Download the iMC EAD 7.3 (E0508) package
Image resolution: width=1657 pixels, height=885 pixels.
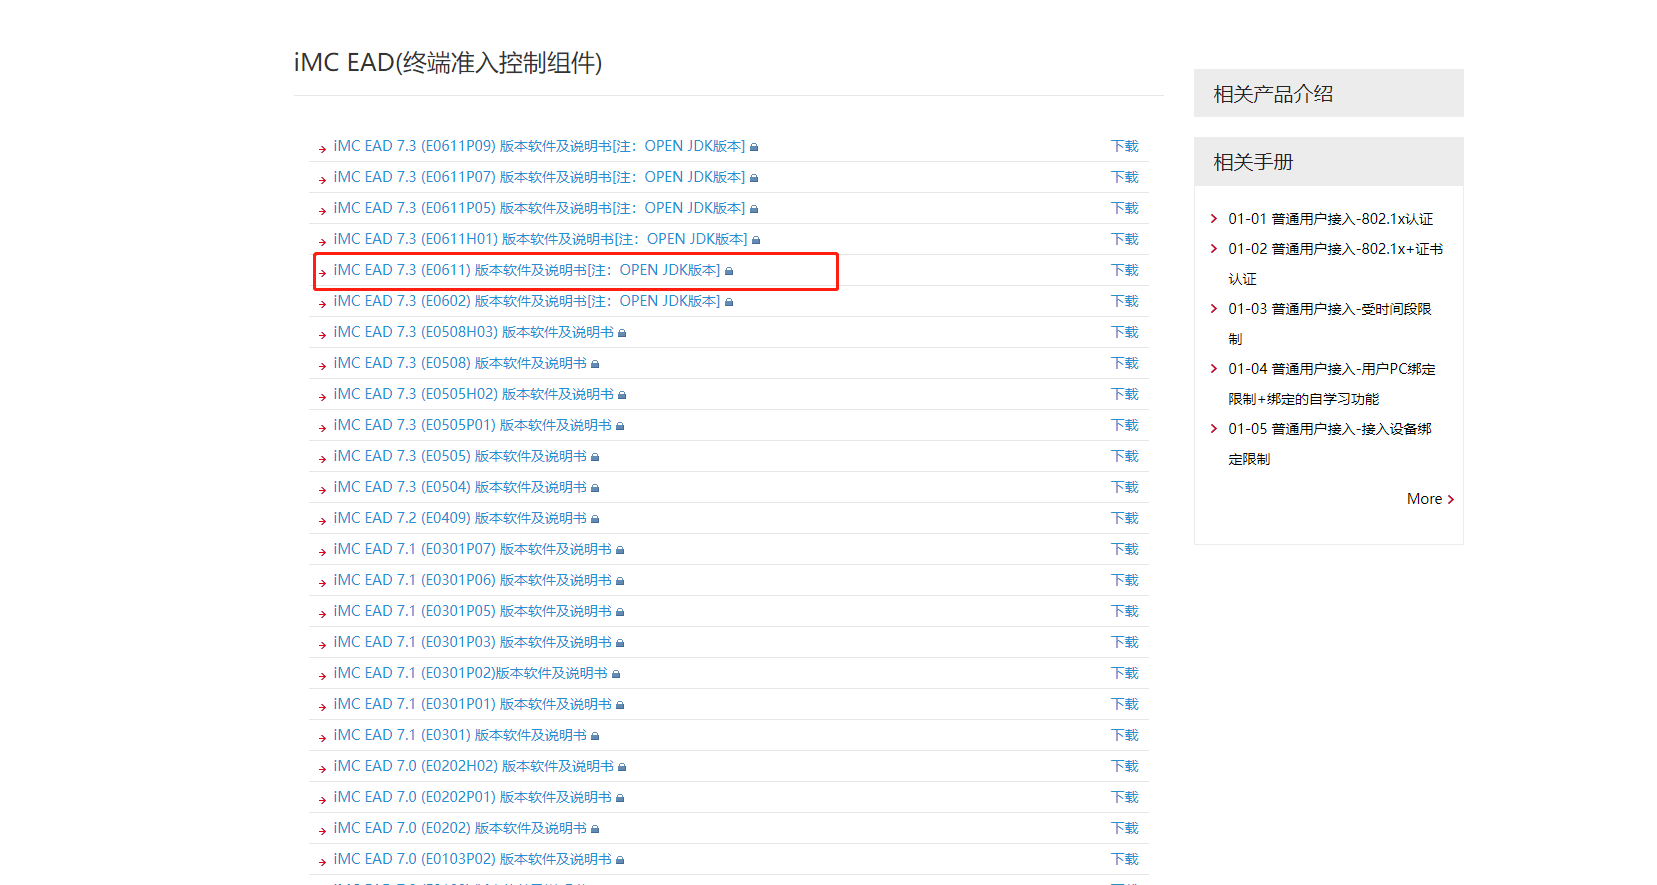pos(1125,363)
